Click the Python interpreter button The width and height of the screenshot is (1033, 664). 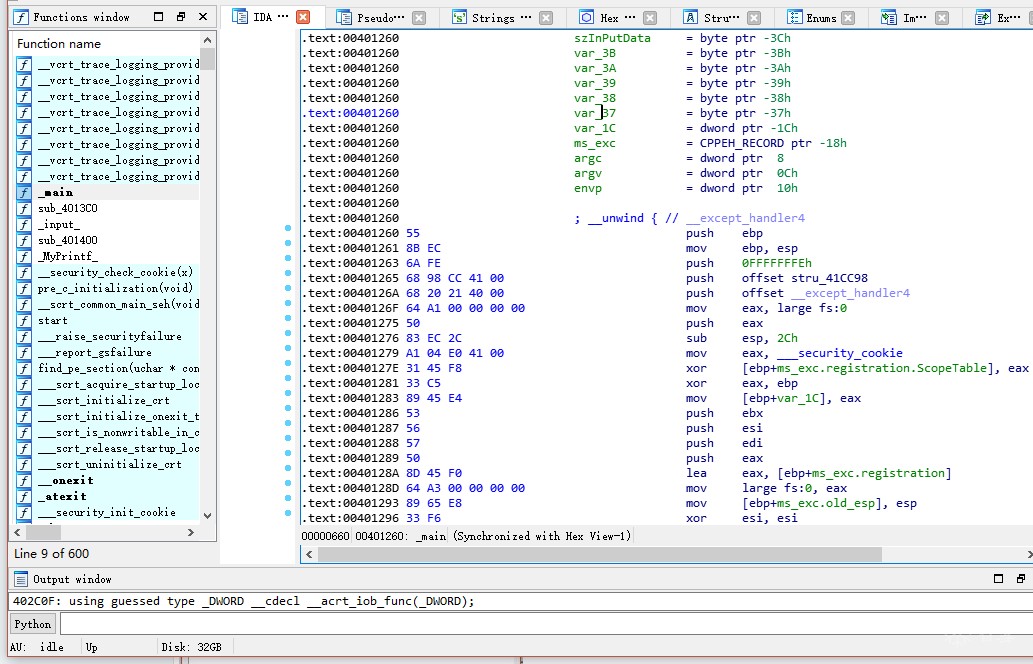tap(32, 624)
